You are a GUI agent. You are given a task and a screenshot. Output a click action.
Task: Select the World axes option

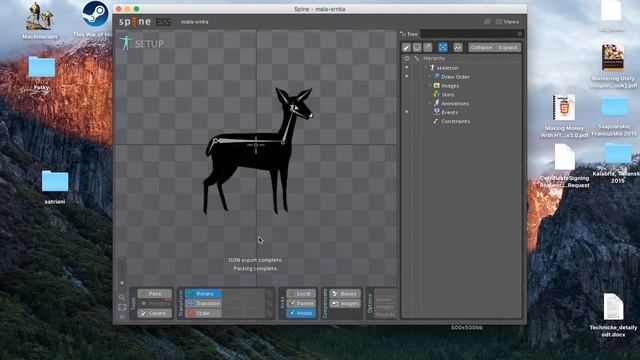pos(301,313)
